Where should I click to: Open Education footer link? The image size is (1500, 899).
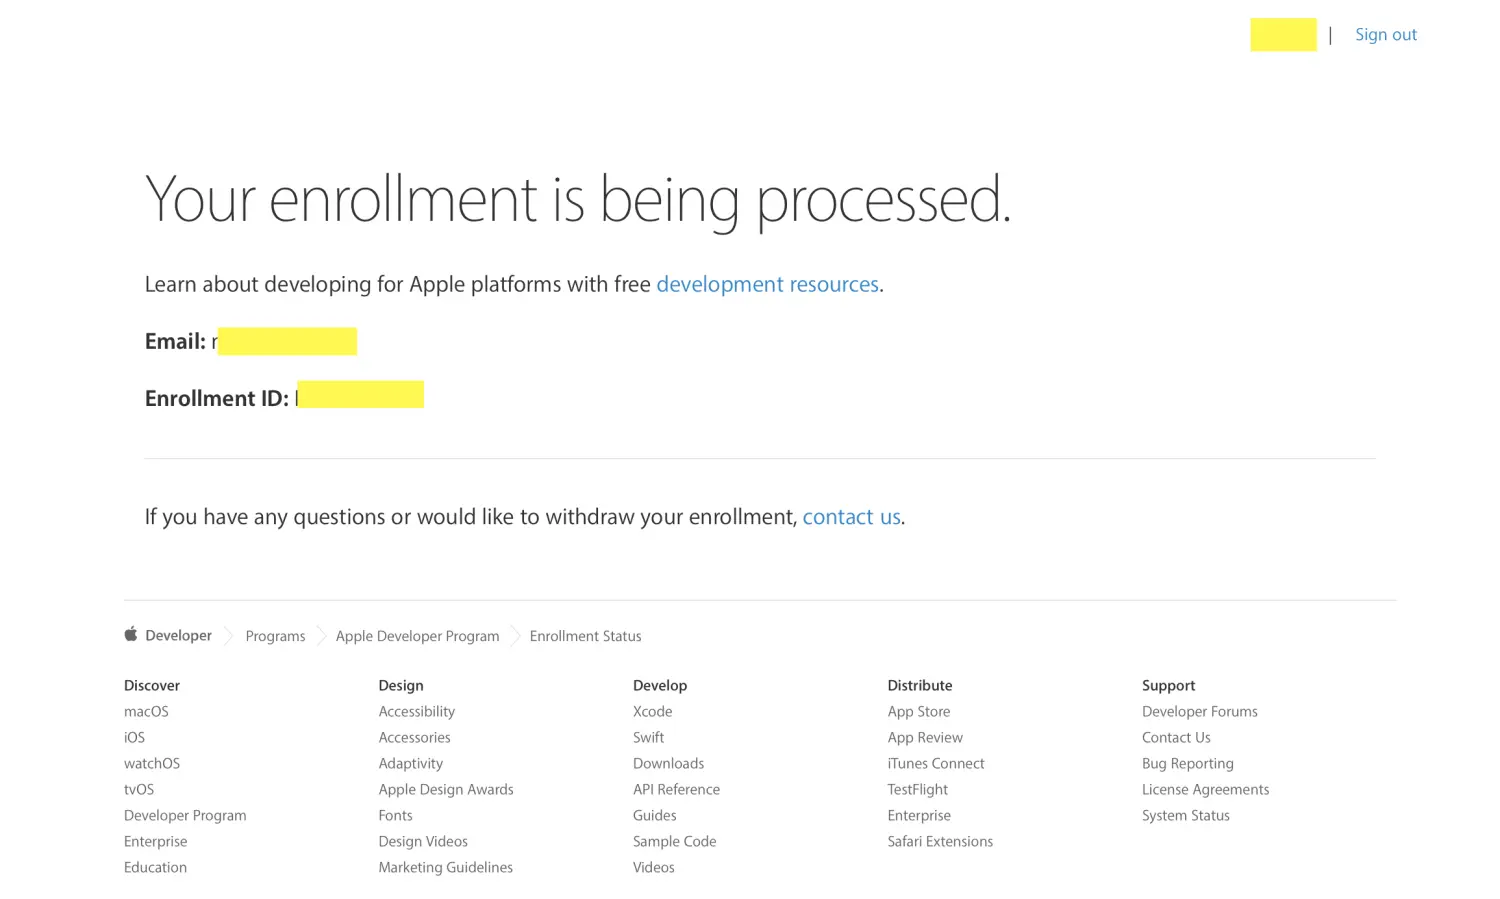pos(155,867)
